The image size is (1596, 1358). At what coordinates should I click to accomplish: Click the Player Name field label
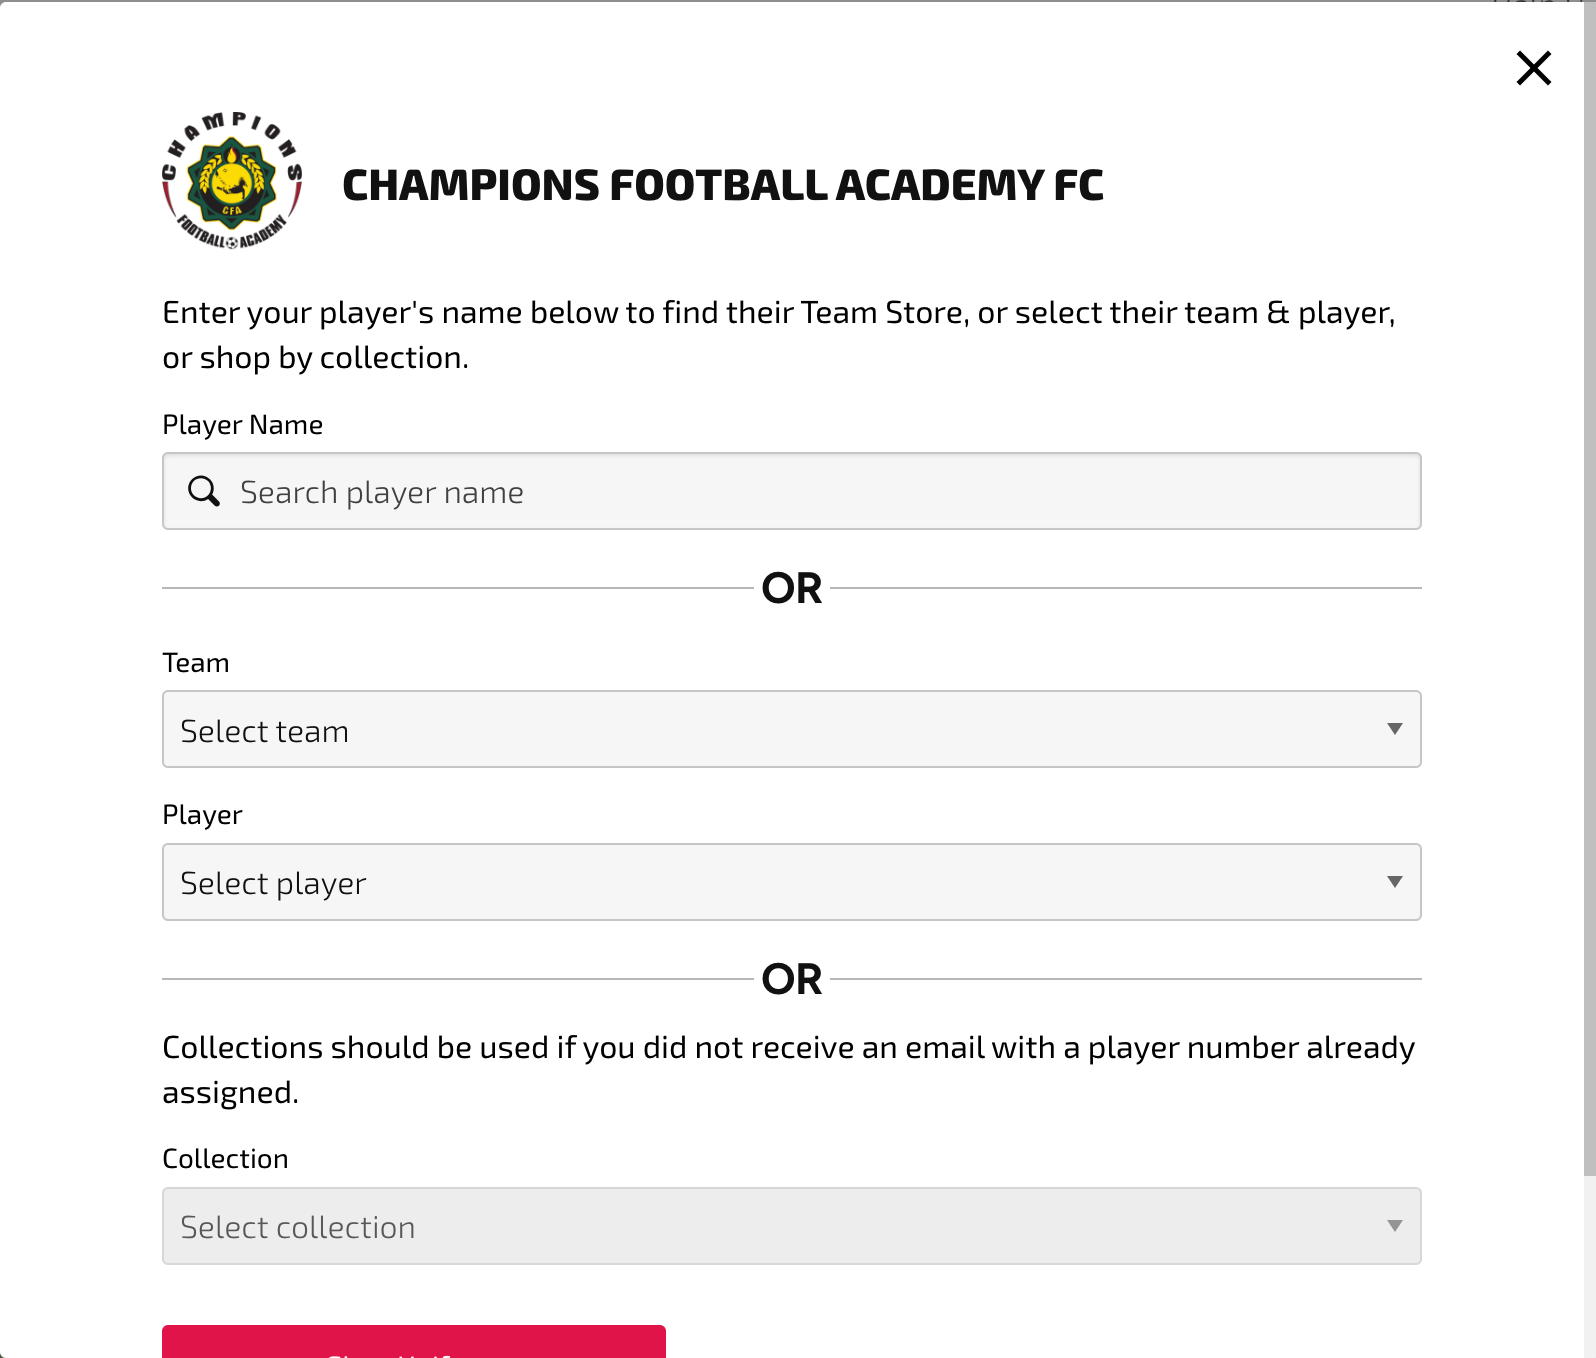[243, 425]
